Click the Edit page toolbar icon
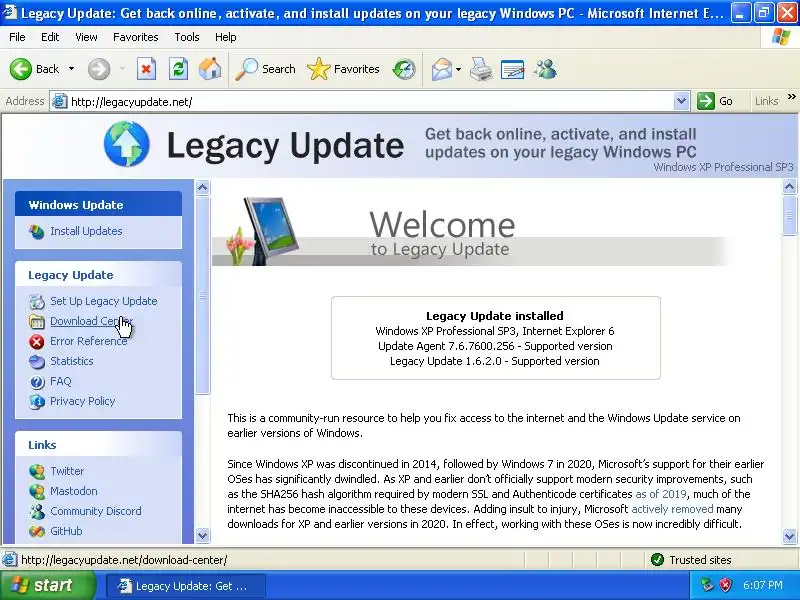The width and height of the screenshot is (800, 600). 513,69
